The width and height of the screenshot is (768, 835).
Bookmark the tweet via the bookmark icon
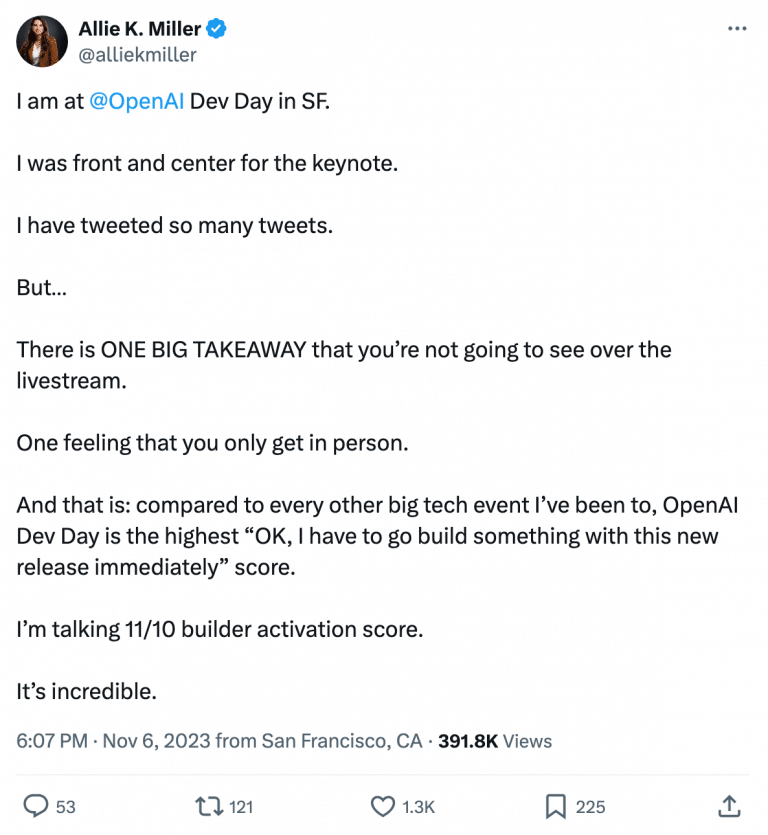(556, 806)
